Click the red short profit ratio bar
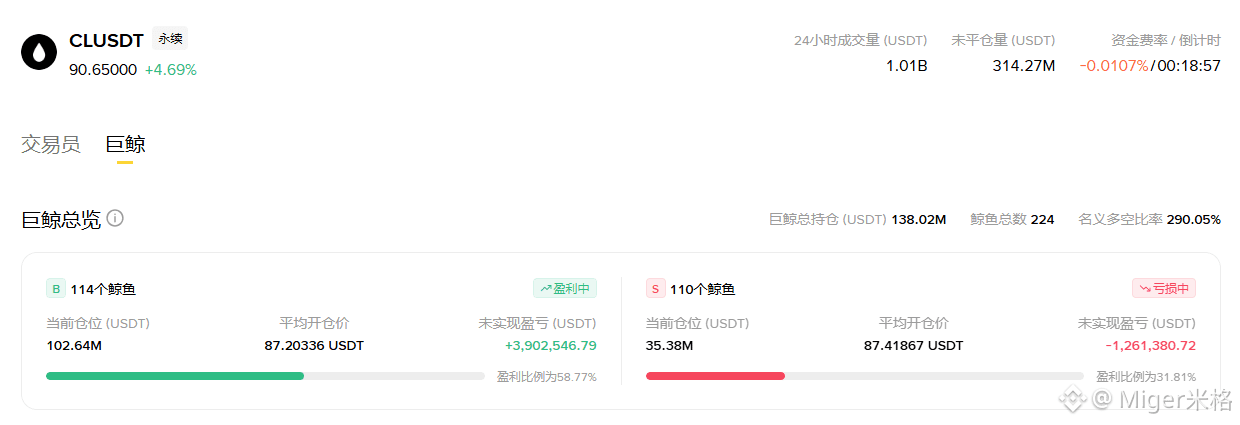The width and height of the screenshot is (1240, 425). [715, 376]
